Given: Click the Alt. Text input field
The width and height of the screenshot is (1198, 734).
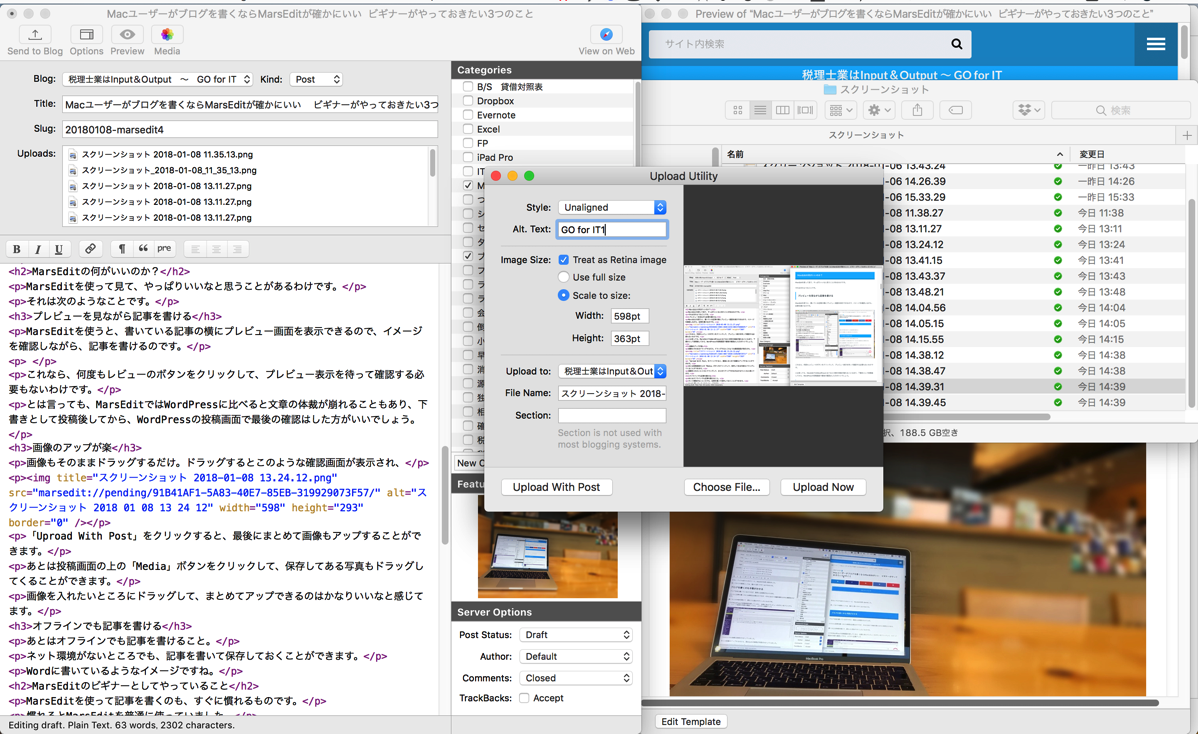Looking at the screenshot, I should point(612,229).
